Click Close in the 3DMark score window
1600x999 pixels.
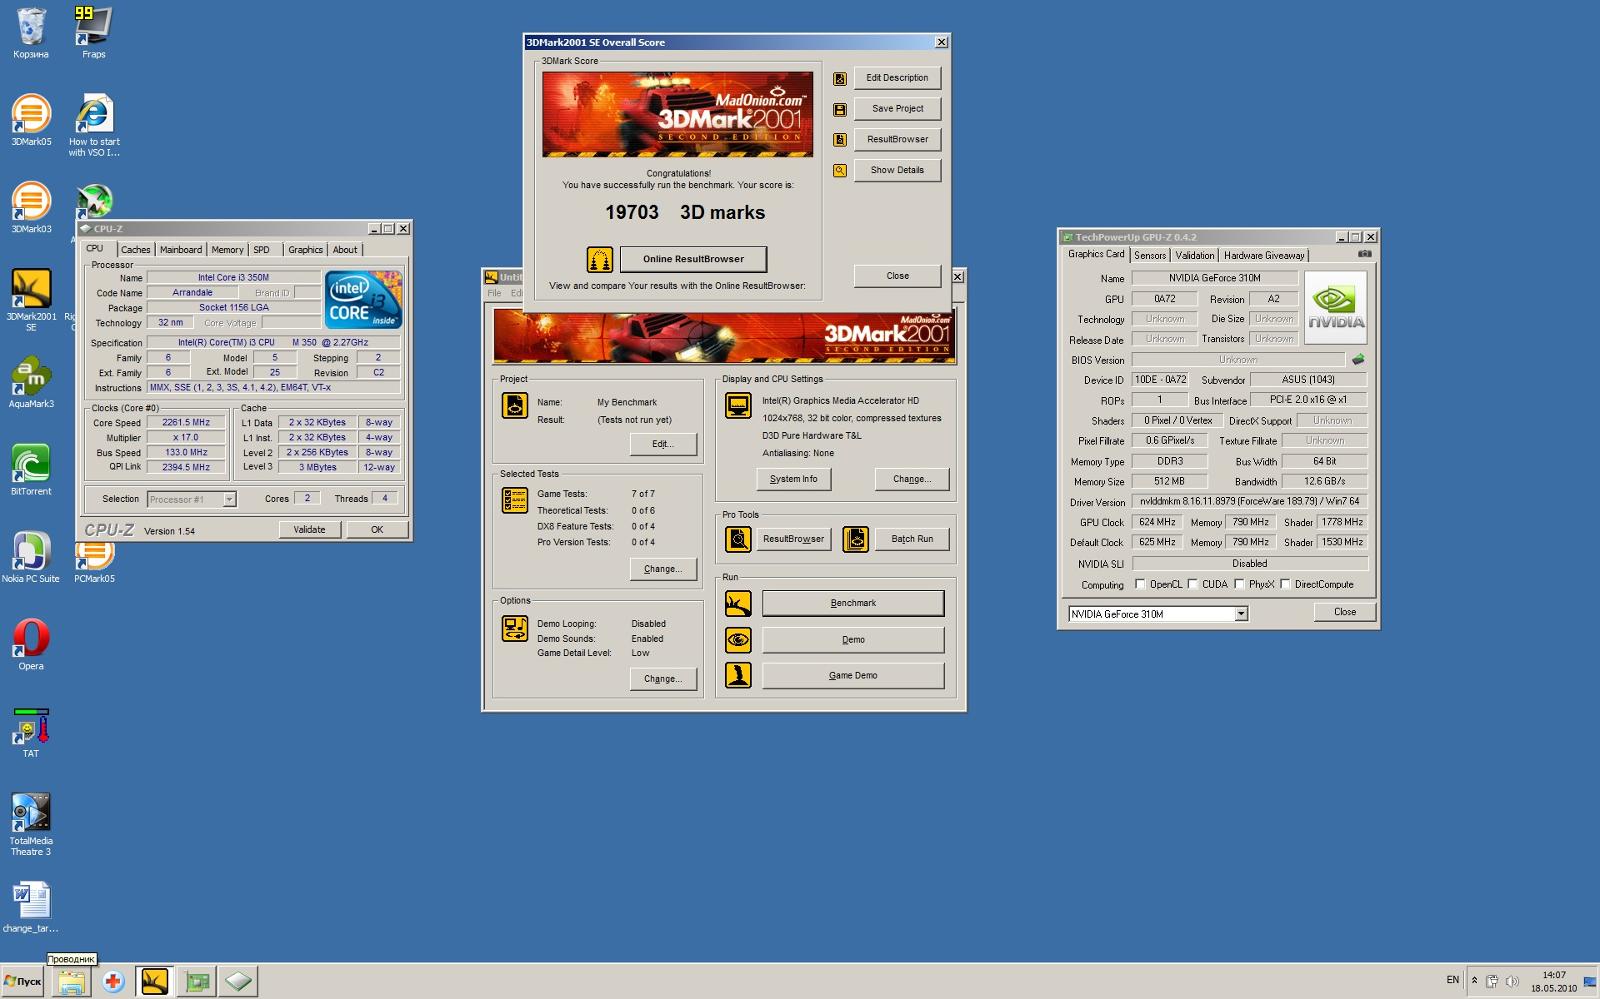(x=897, y=276)
